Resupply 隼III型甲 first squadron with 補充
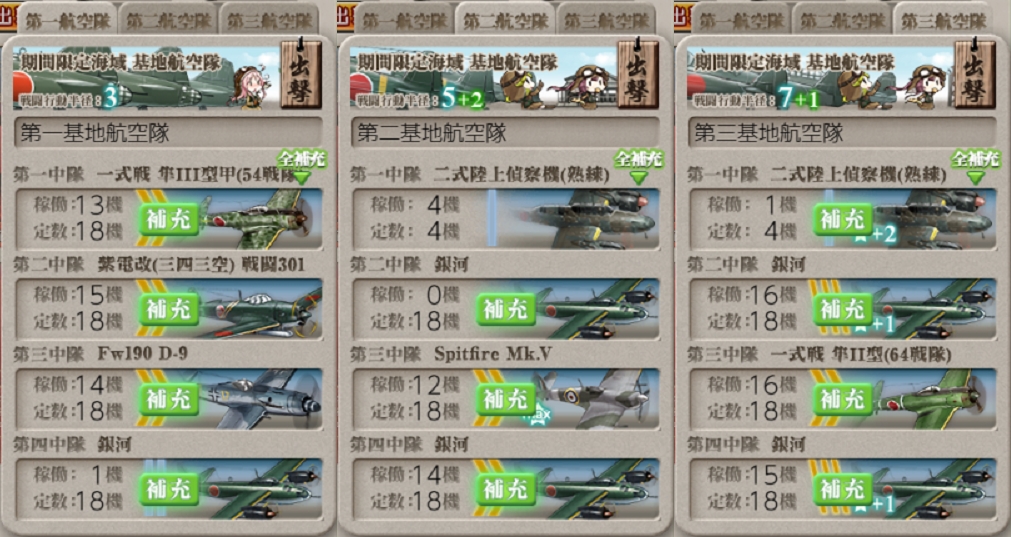Viewport: 1011px width, 537px height. point(168,219)
